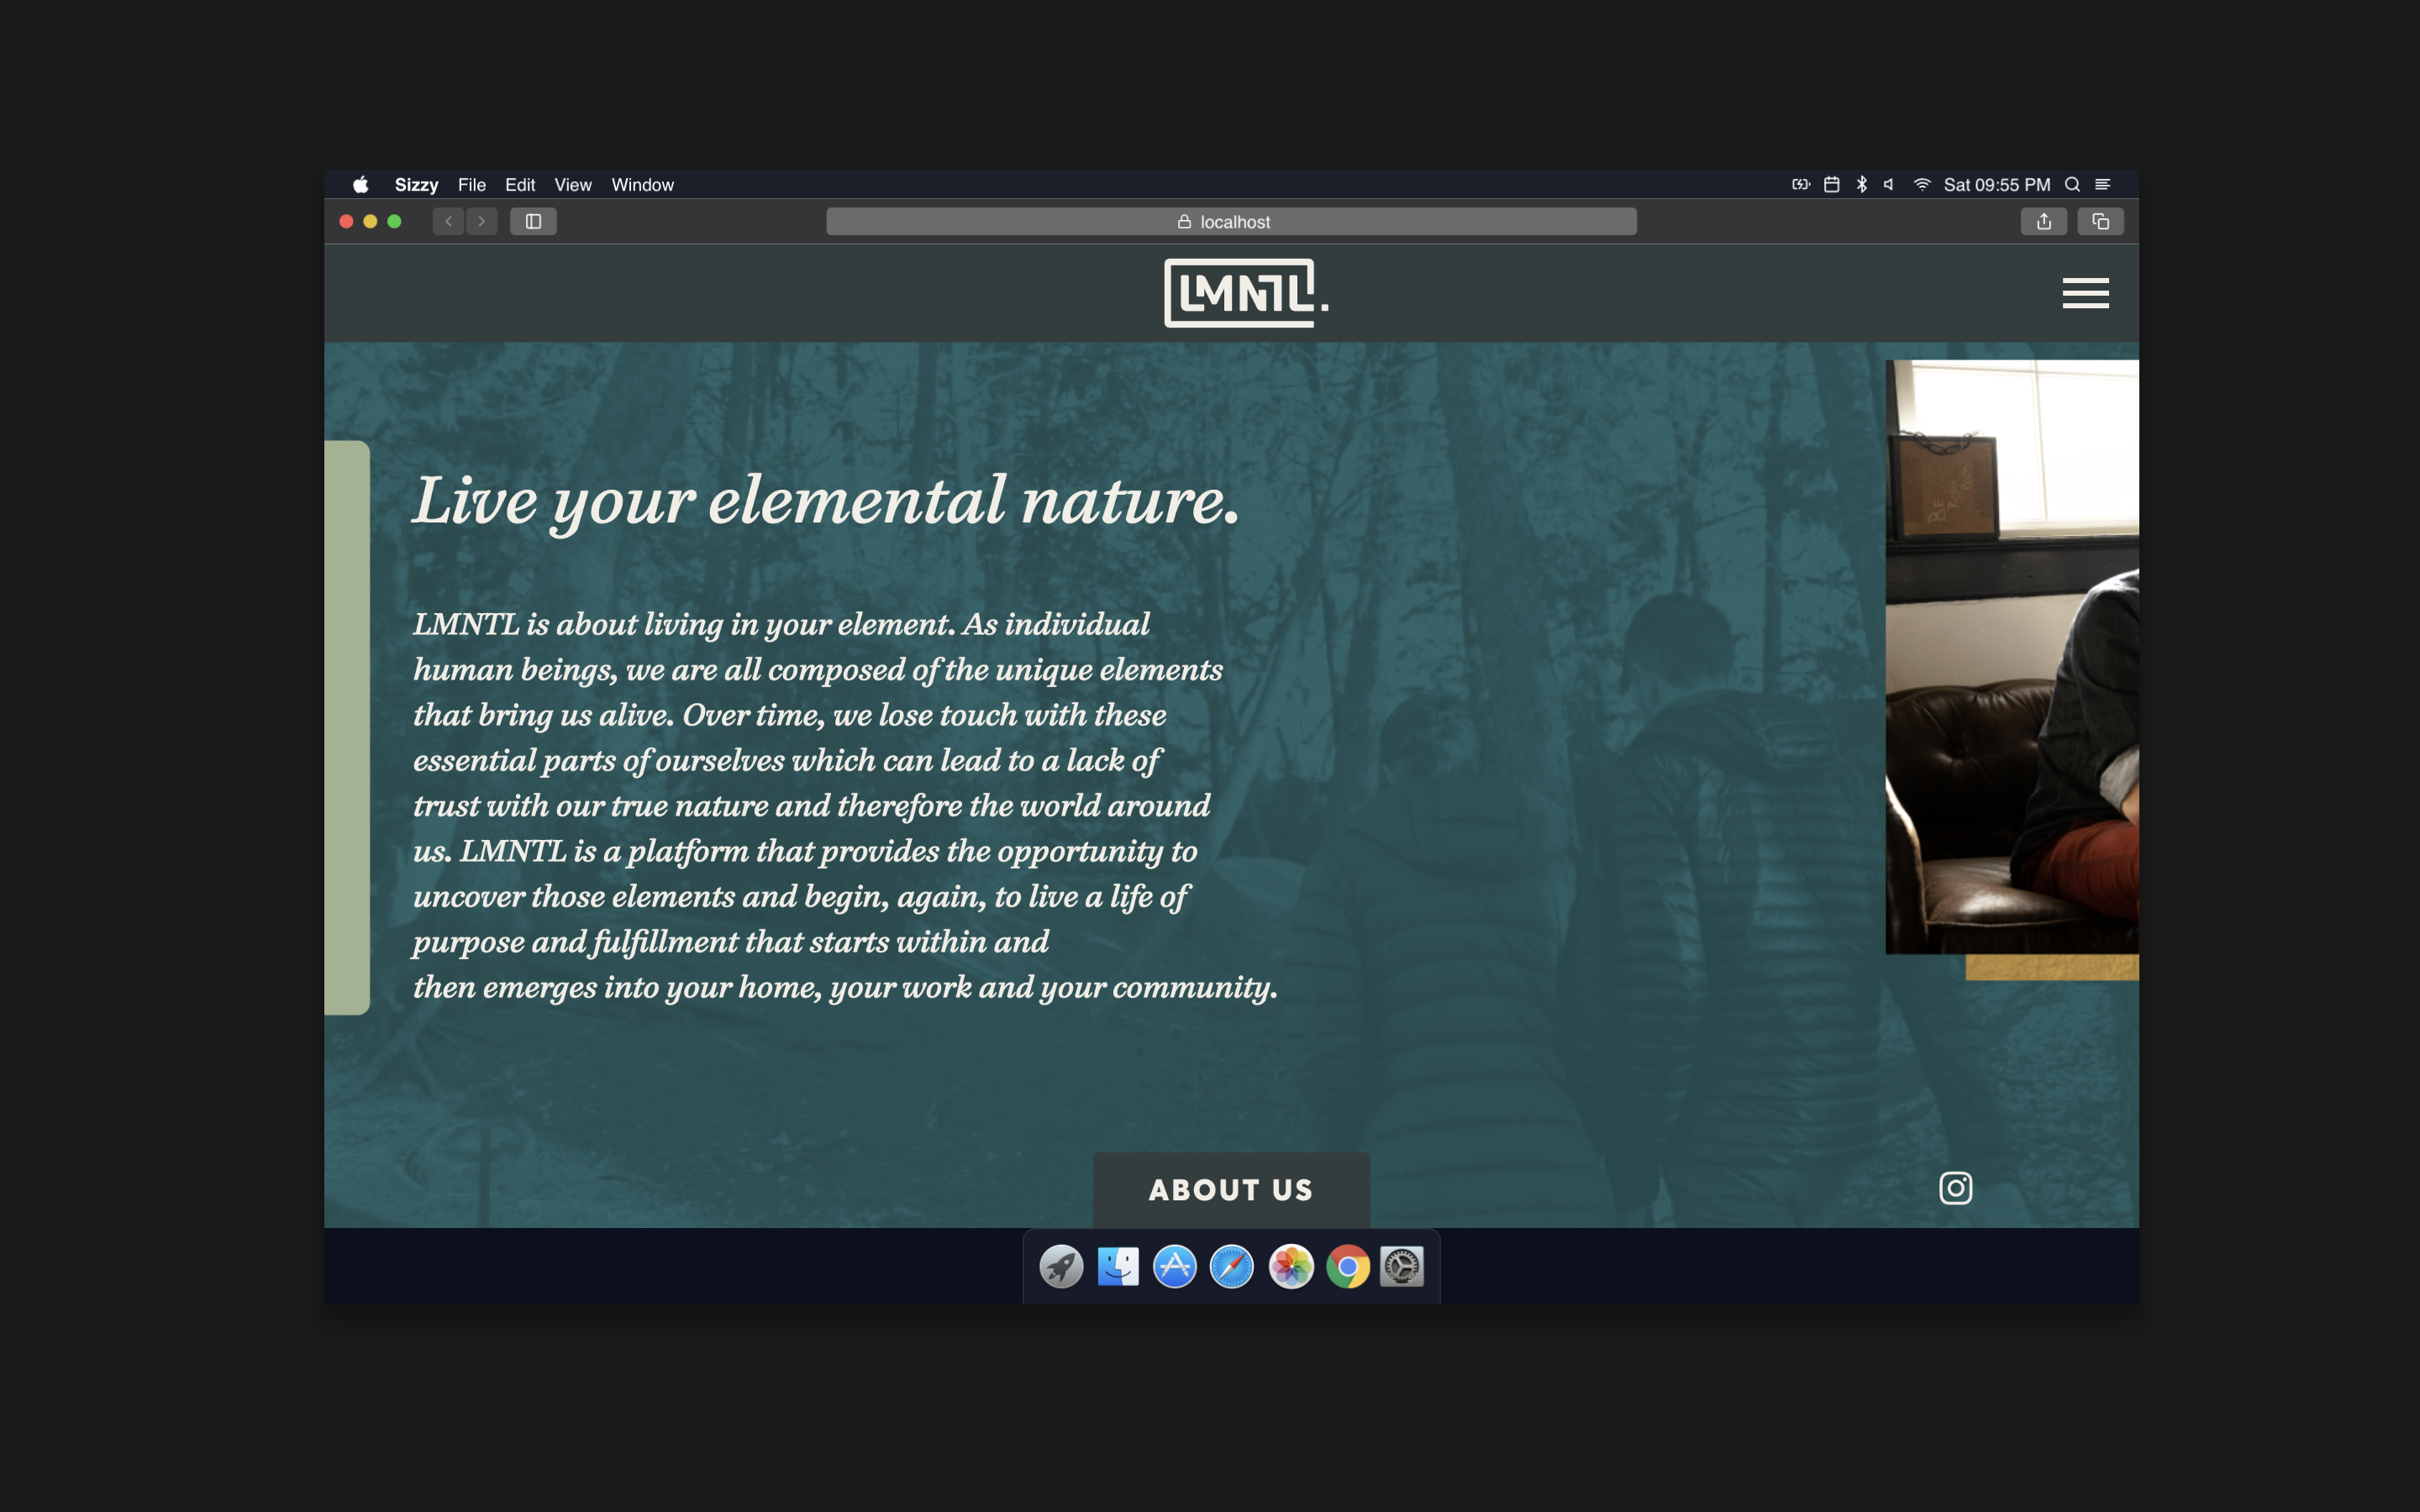Image resolution: width=2420 pixels, height=1512 pixels.
Task: Open the hamburger navigation menu
Action: pos(2085,293)
